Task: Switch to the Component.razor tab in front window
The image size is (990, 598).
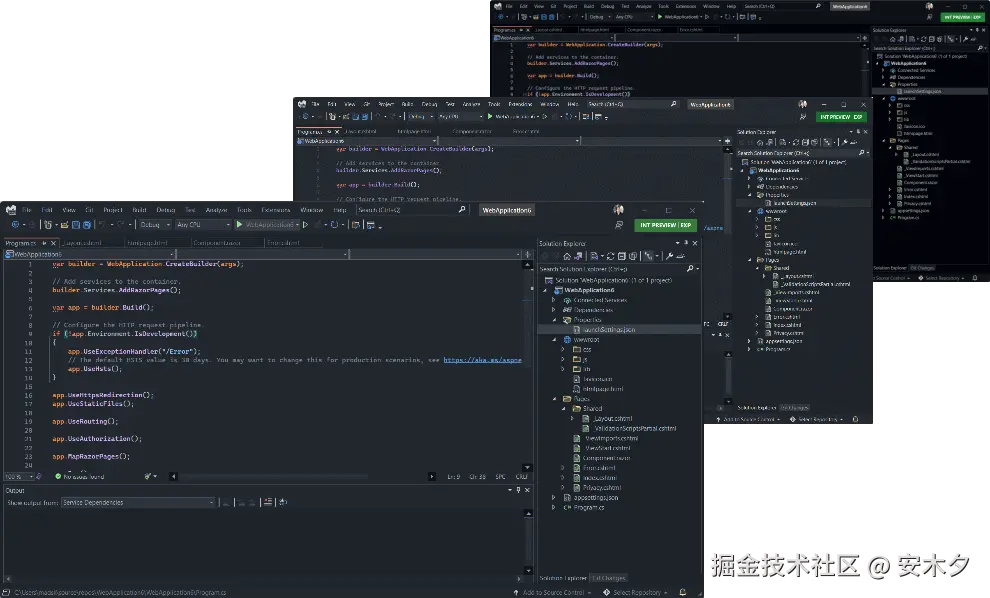Action: pyautogui.click(x=217, y=243)
